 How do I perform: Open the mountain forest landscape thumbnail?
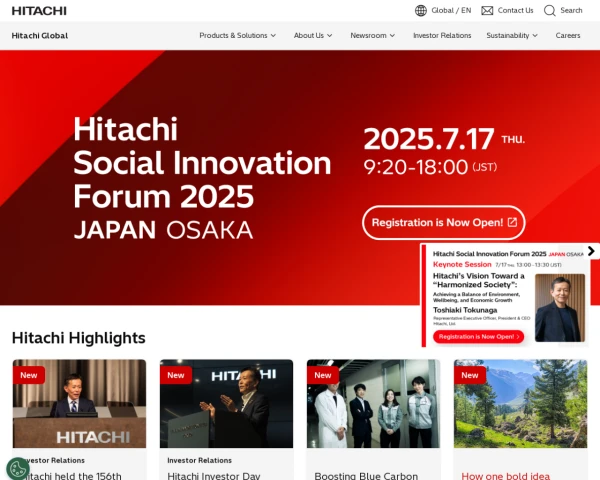click(520, 403)
